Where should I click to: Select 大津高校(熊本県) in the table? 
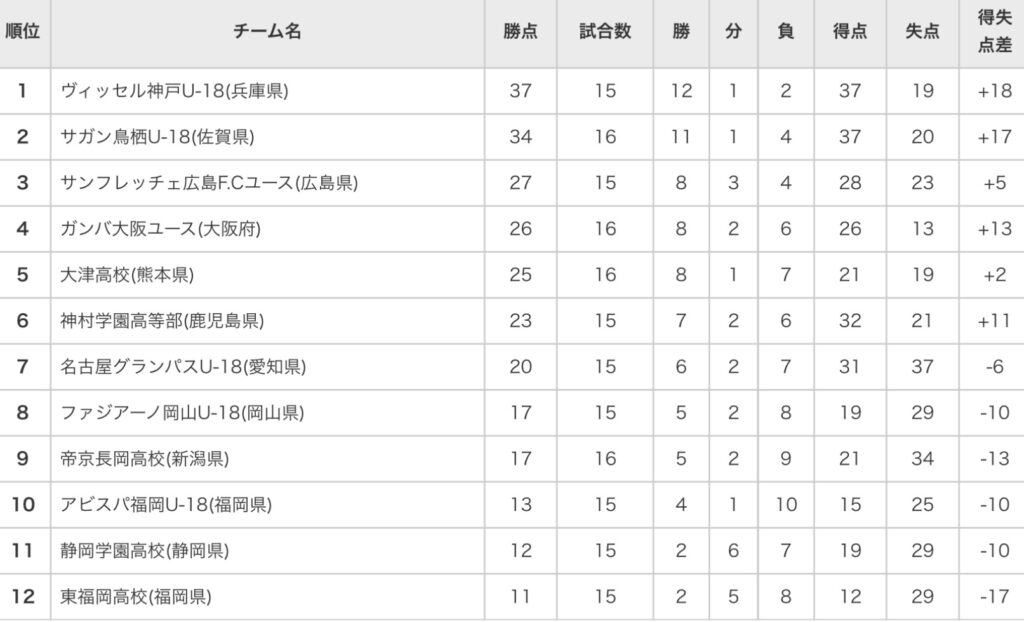127,275
